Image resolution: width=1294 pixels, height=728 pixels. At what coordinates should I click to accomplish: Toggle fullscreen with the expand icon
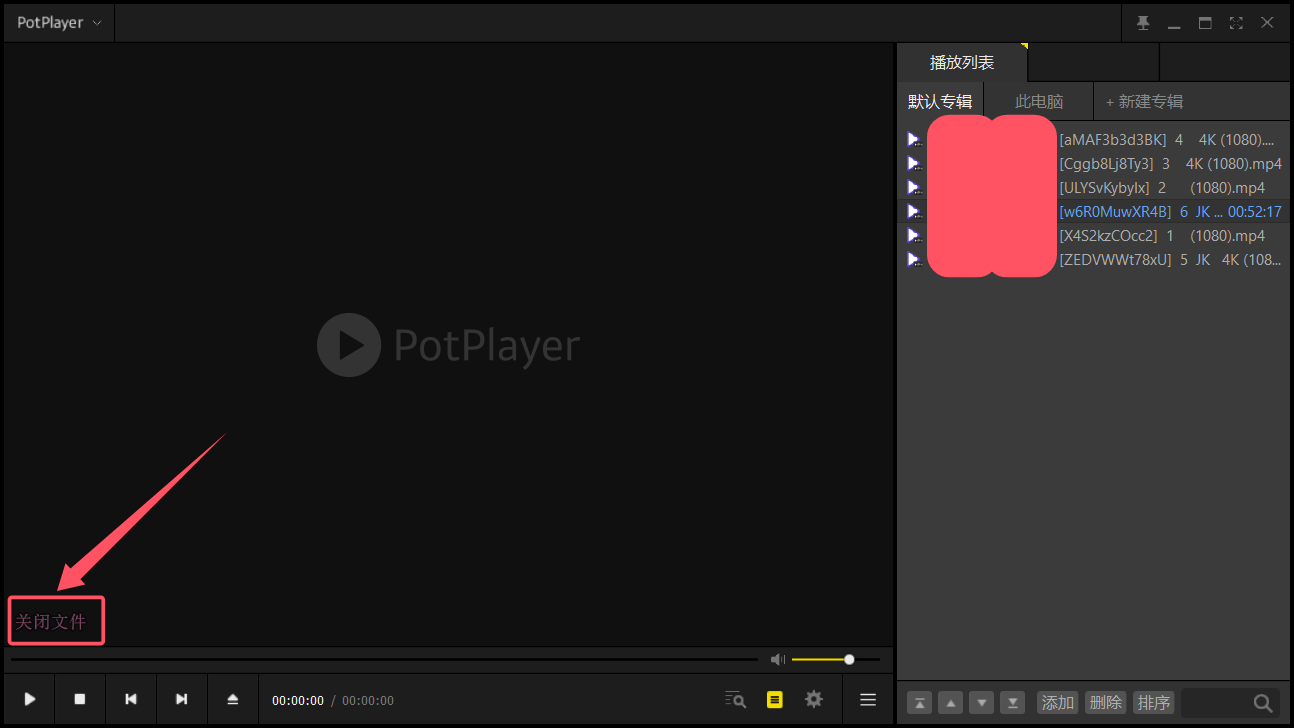[x=1236, y=21]
